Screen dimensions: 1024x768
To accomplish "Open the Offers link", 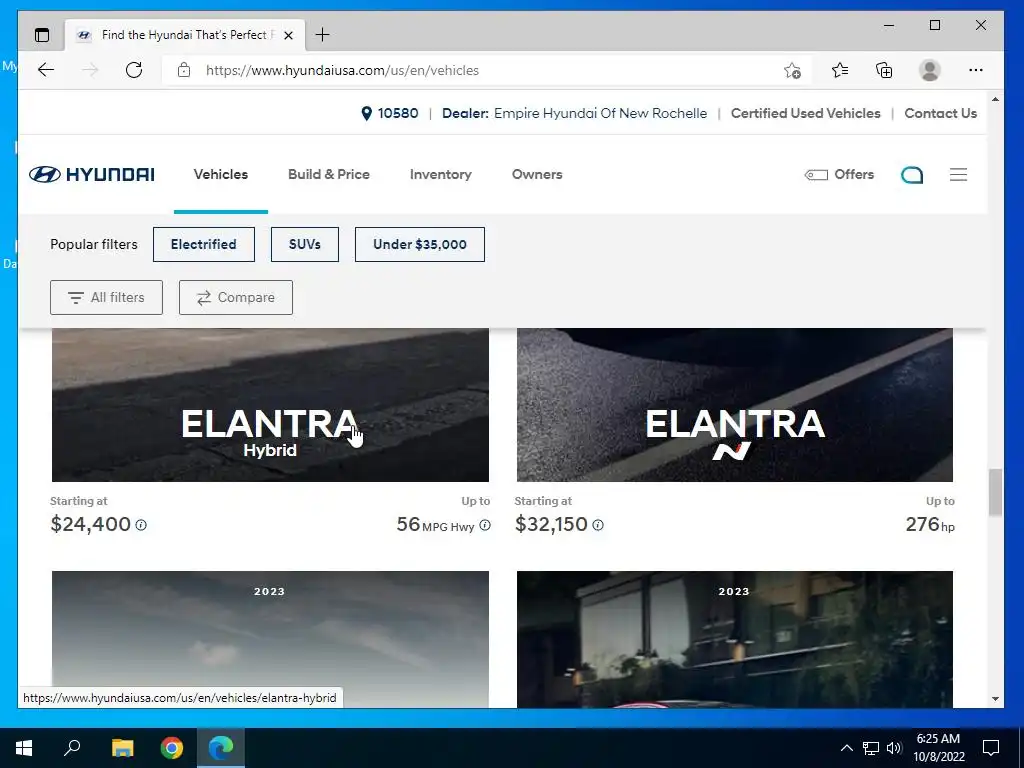I will (x=839, y=174).
